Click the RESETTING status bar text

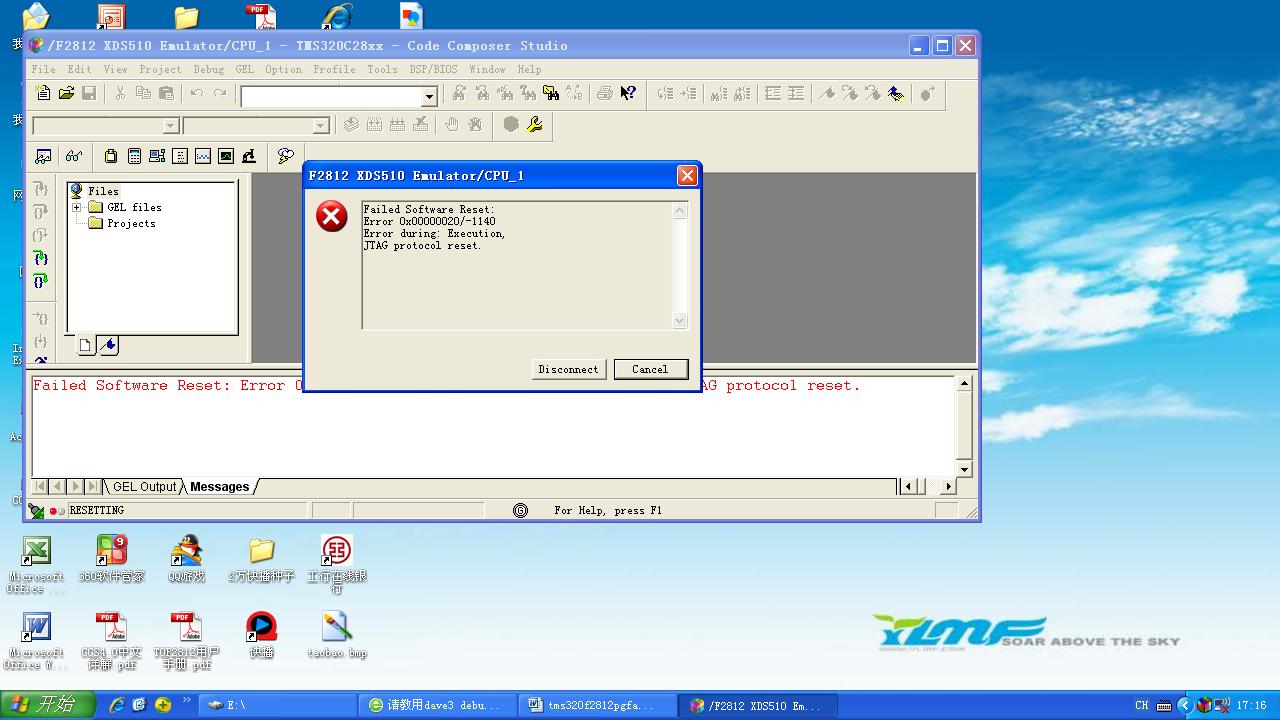(97, 511)
